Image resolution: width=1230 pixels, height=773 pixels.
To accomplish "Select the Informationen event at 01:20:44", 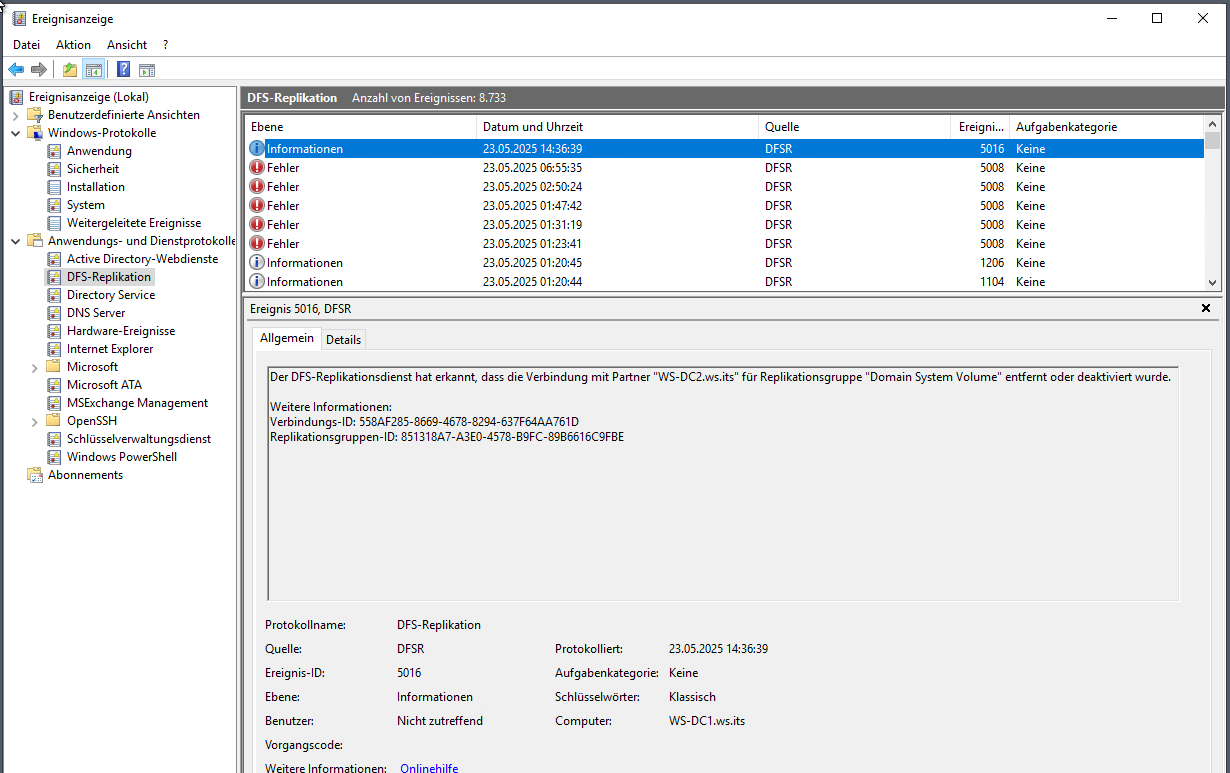I will 725,282.
